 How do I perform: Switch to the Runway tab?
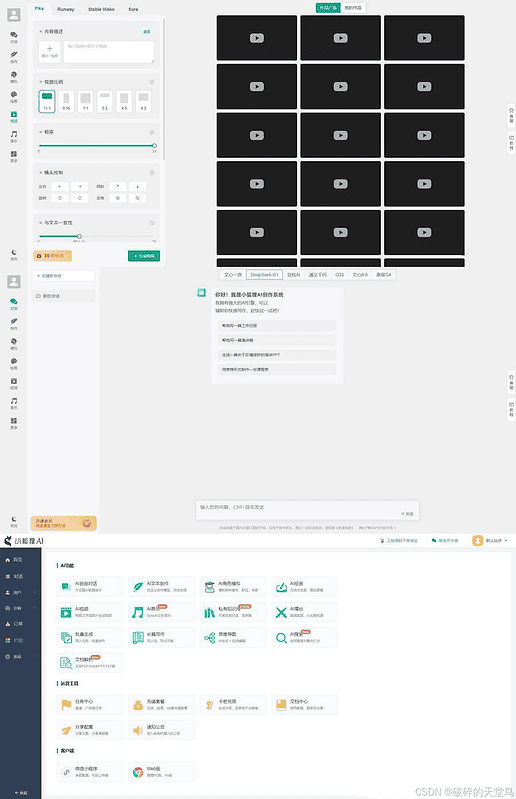66,9
